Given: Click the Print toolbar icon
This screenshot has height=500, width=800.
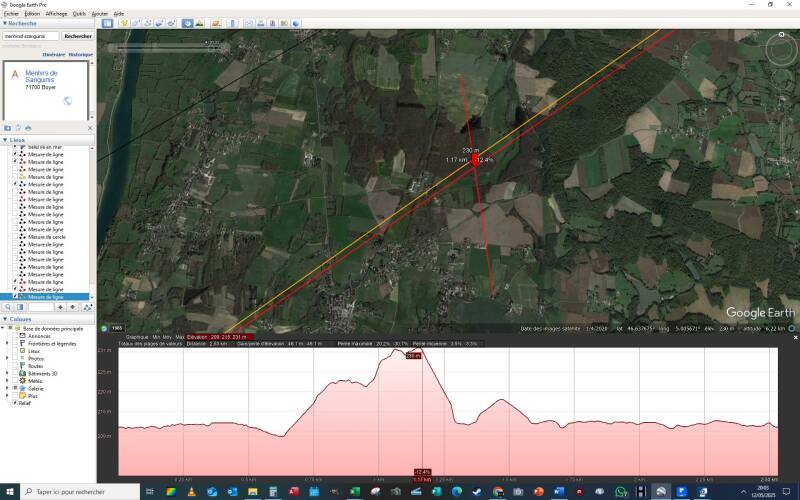Looking at the screenshot, I should pos(261,23).
